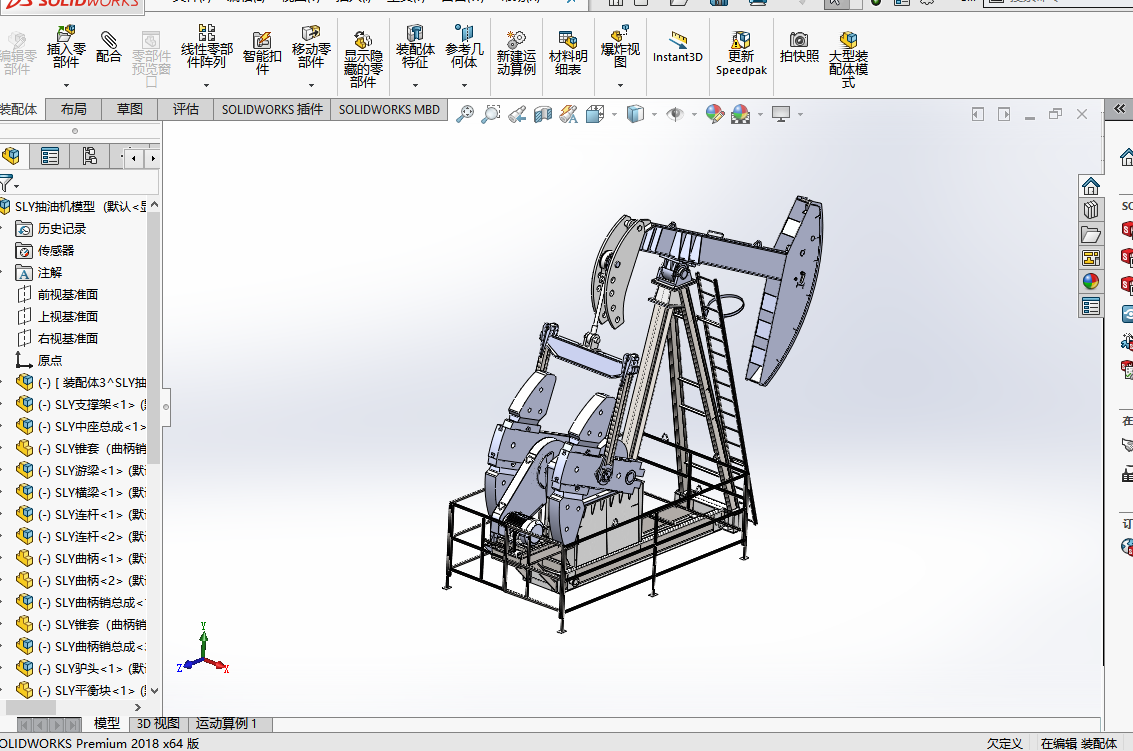The height and width of the screenshot is (751, 1133).
Task: Select Zoom to Area tool
Action: point(491,114)
